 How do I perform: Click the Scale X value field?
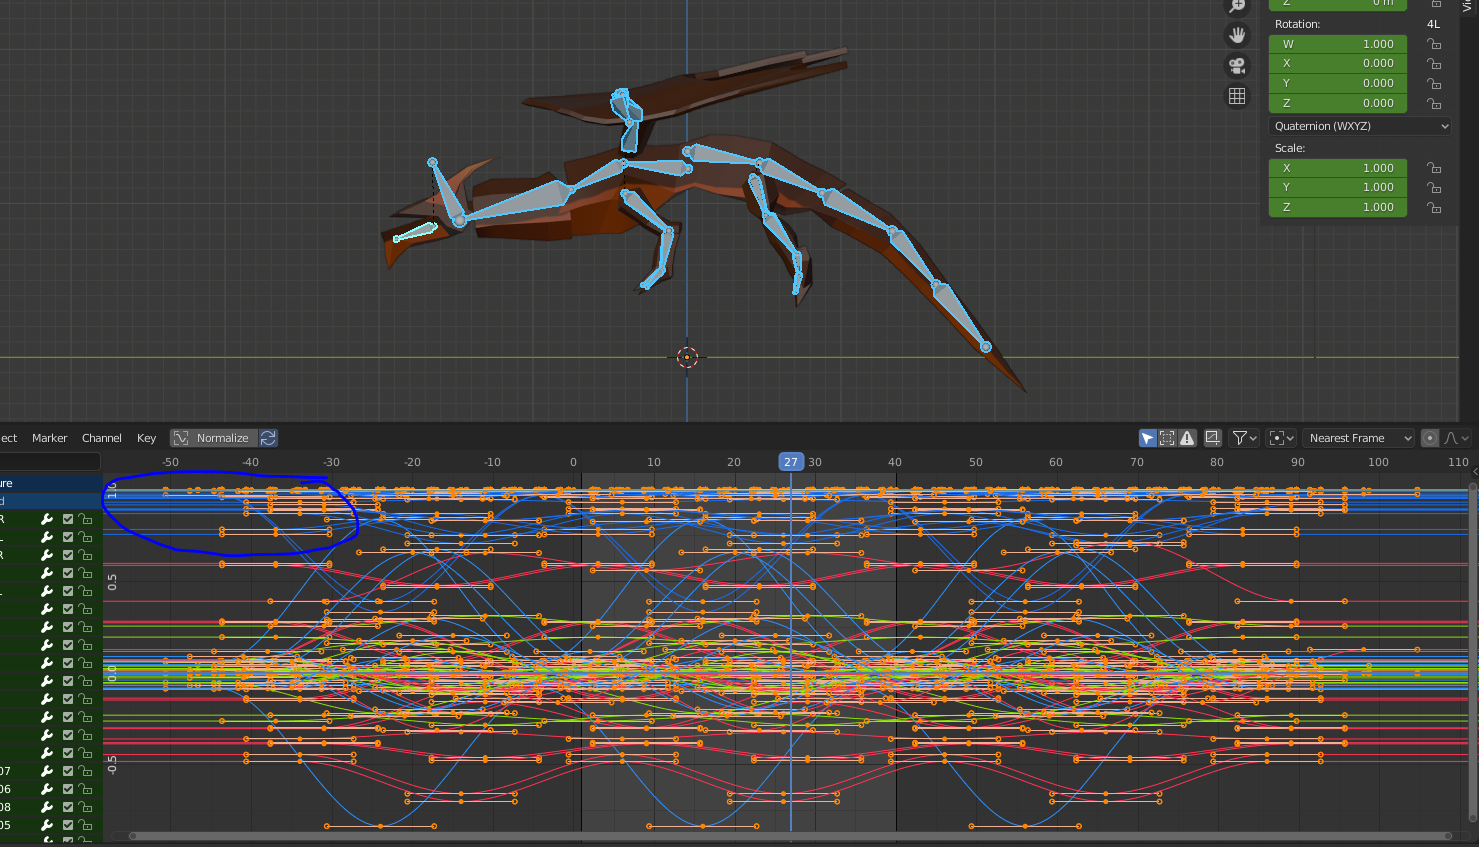coord(1337,168)
